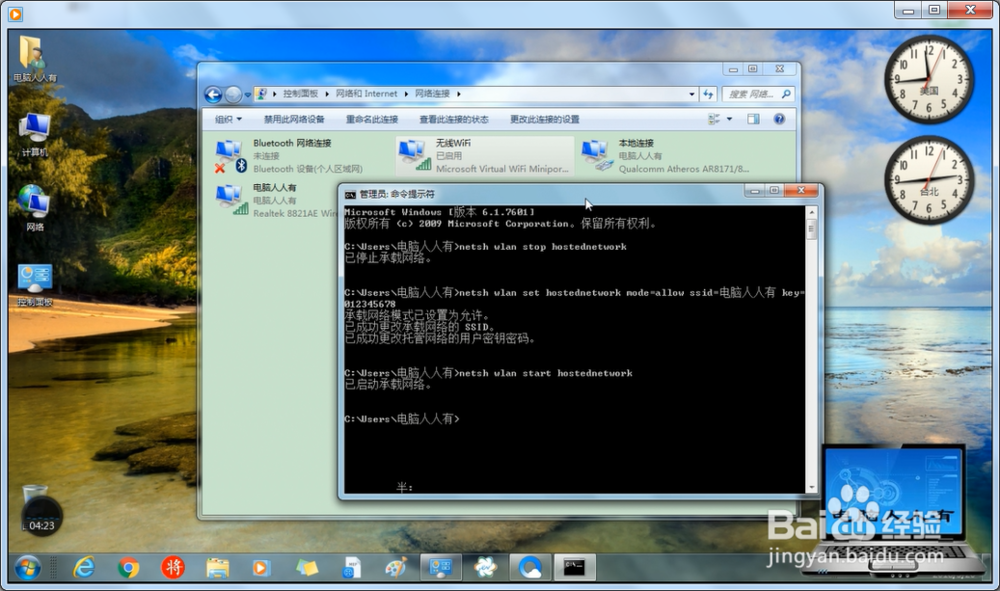Click the 04:23 timer gadget
The height and width of the screenshot is (591, 1000).
pyautogui.click(x=42, y=515)
